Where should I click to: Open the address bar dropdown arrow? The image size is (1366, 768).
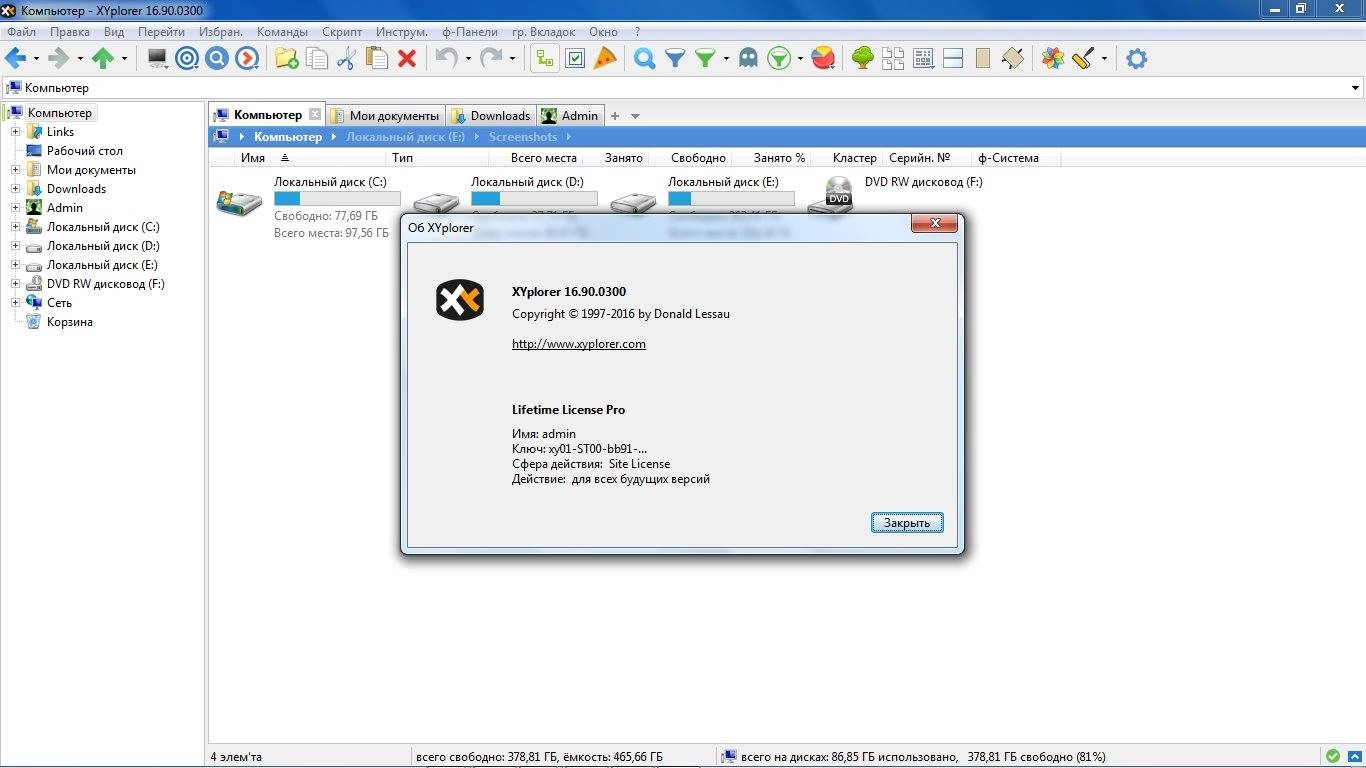[x=1356, y=88]
